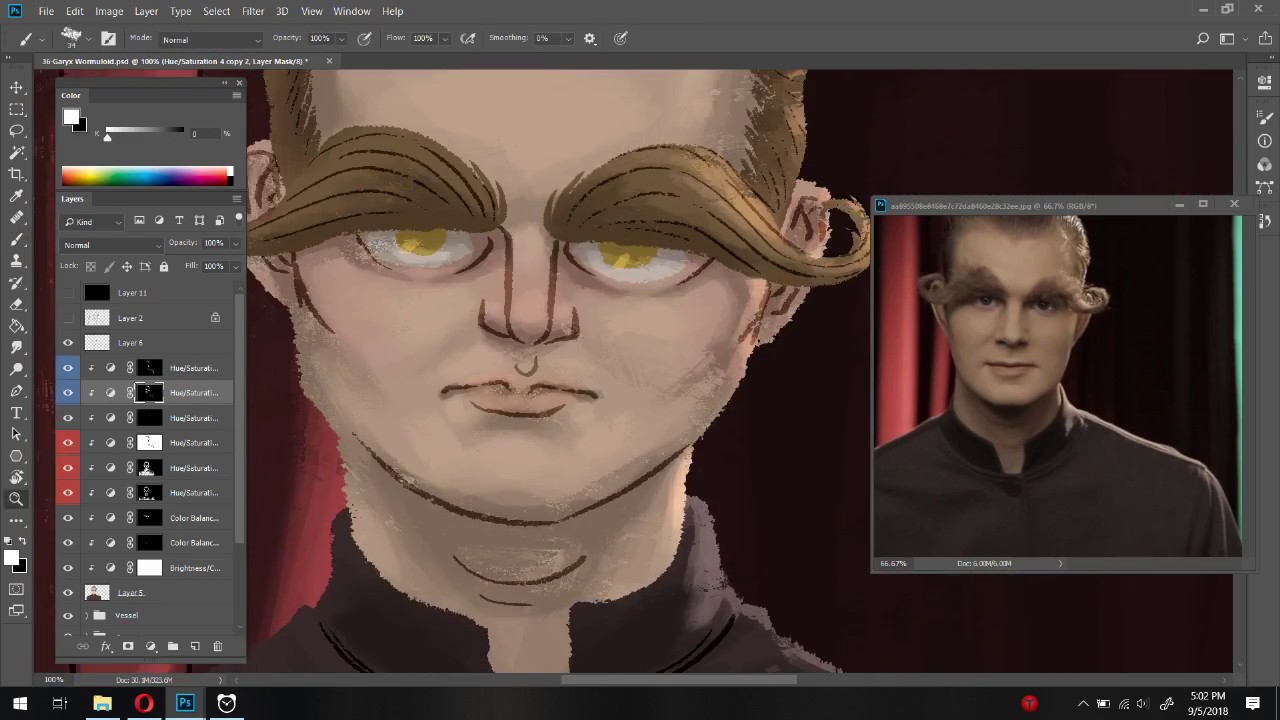Open the layer filter Kind dropdown

93,222
